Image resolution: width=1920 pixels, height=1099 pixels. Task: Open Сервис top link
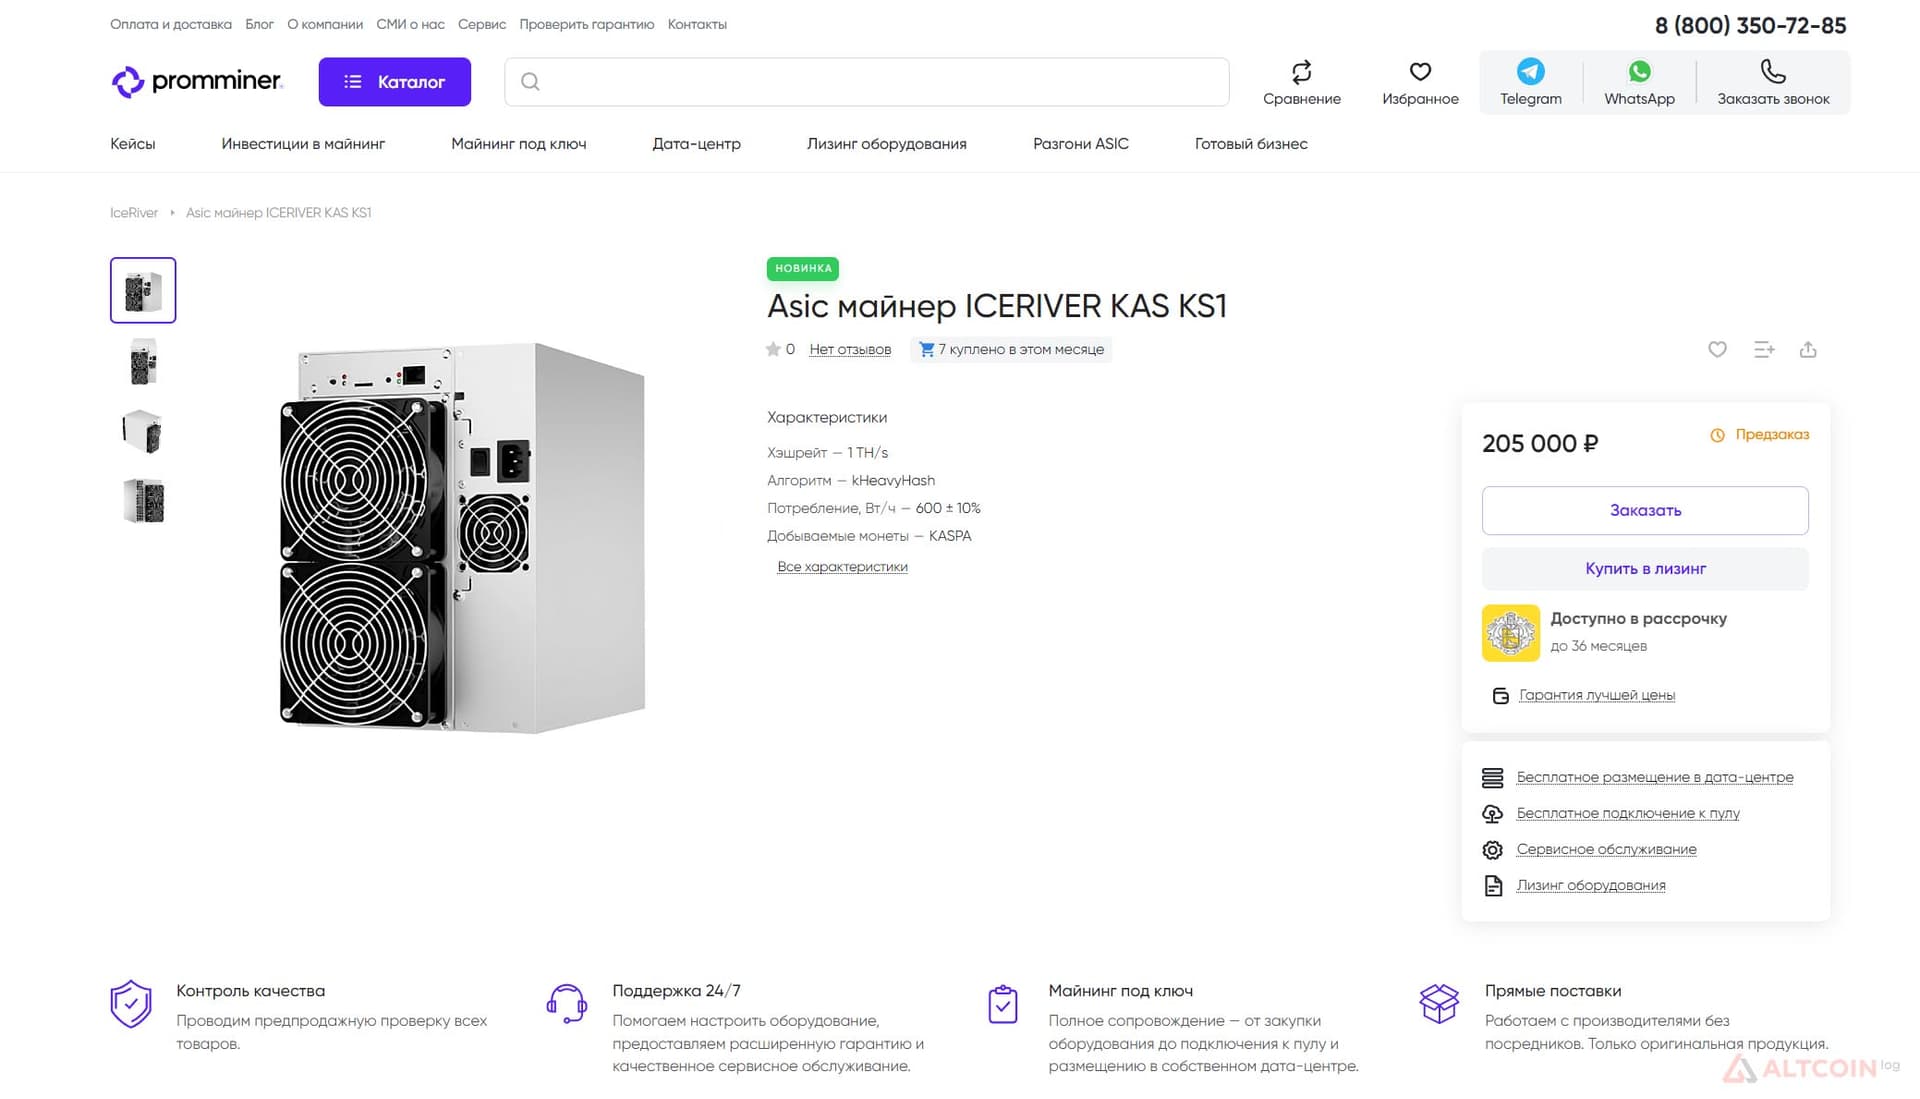(x=482, y=24)
